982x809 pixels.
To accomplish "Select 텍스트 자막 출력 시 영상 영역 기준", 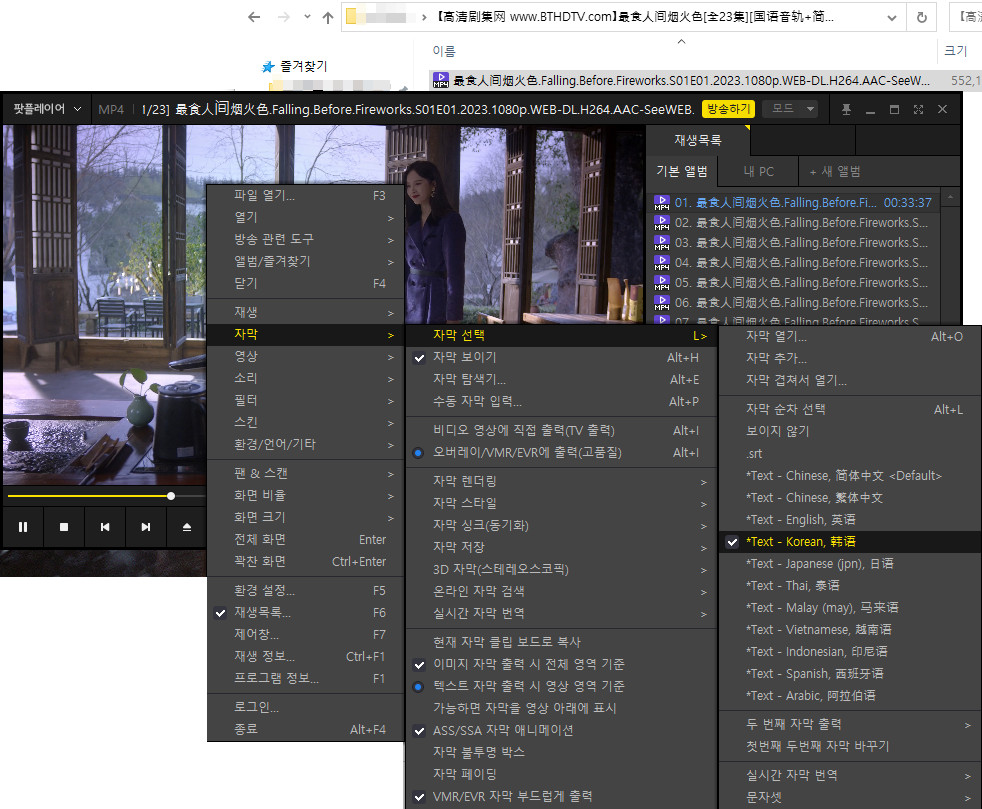I will tap(561, 686).
